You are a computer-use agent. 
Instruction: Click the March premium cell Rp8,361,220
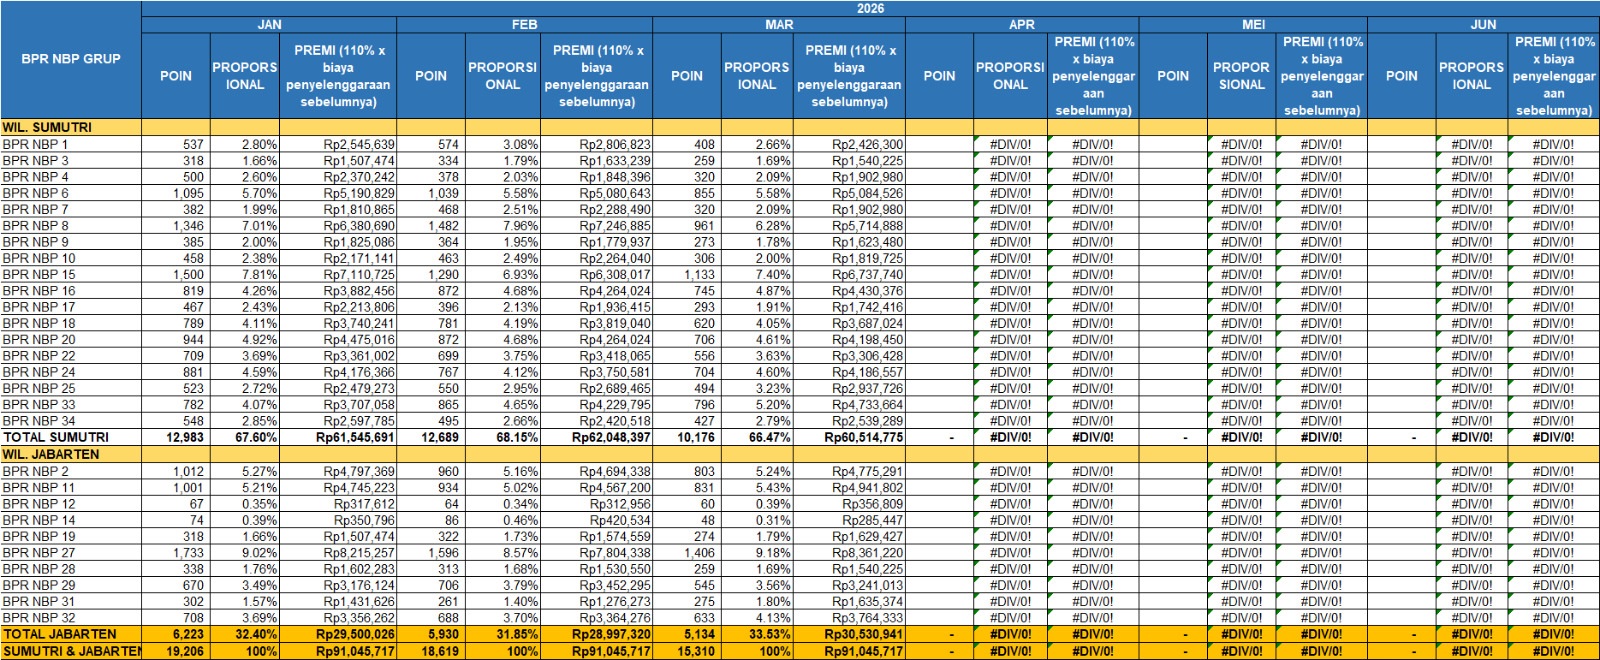coord(866,552)
